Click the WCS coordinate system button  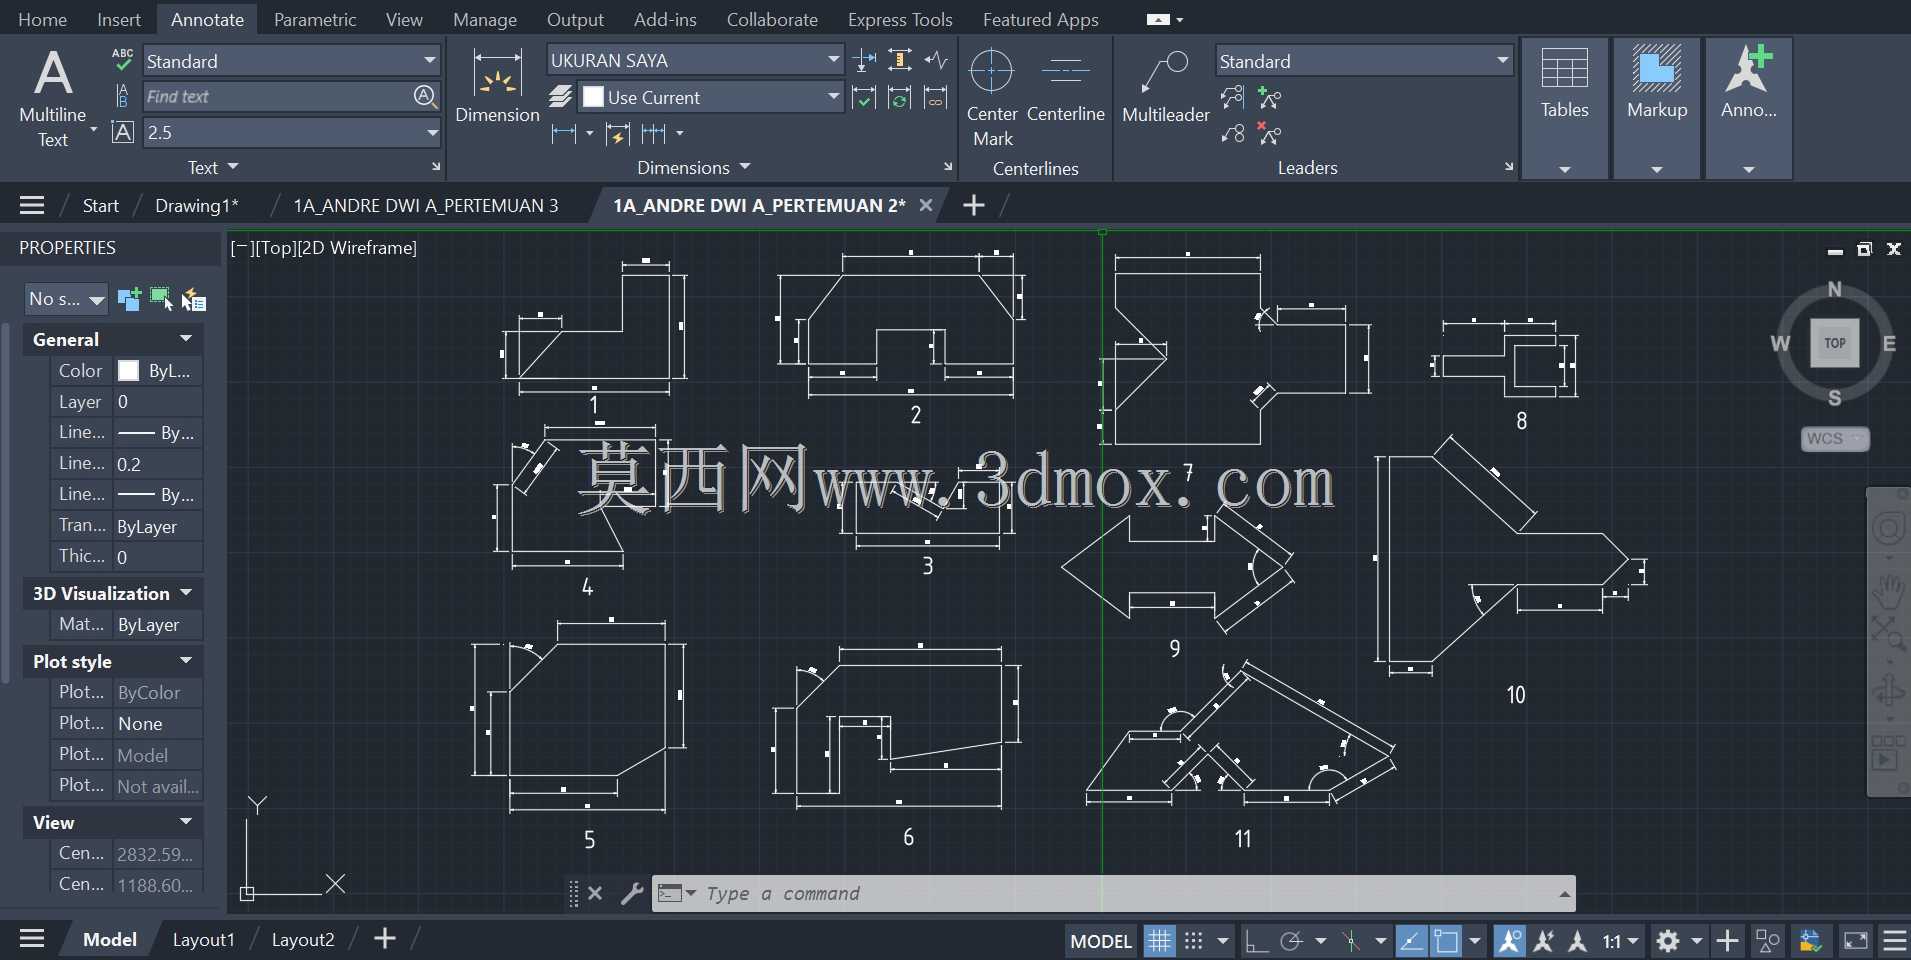(1835, 439)
